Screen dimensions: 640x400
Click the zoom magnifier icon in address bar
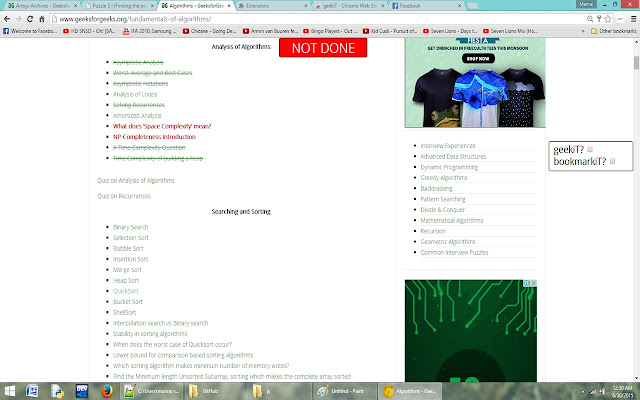click(590, 19)
